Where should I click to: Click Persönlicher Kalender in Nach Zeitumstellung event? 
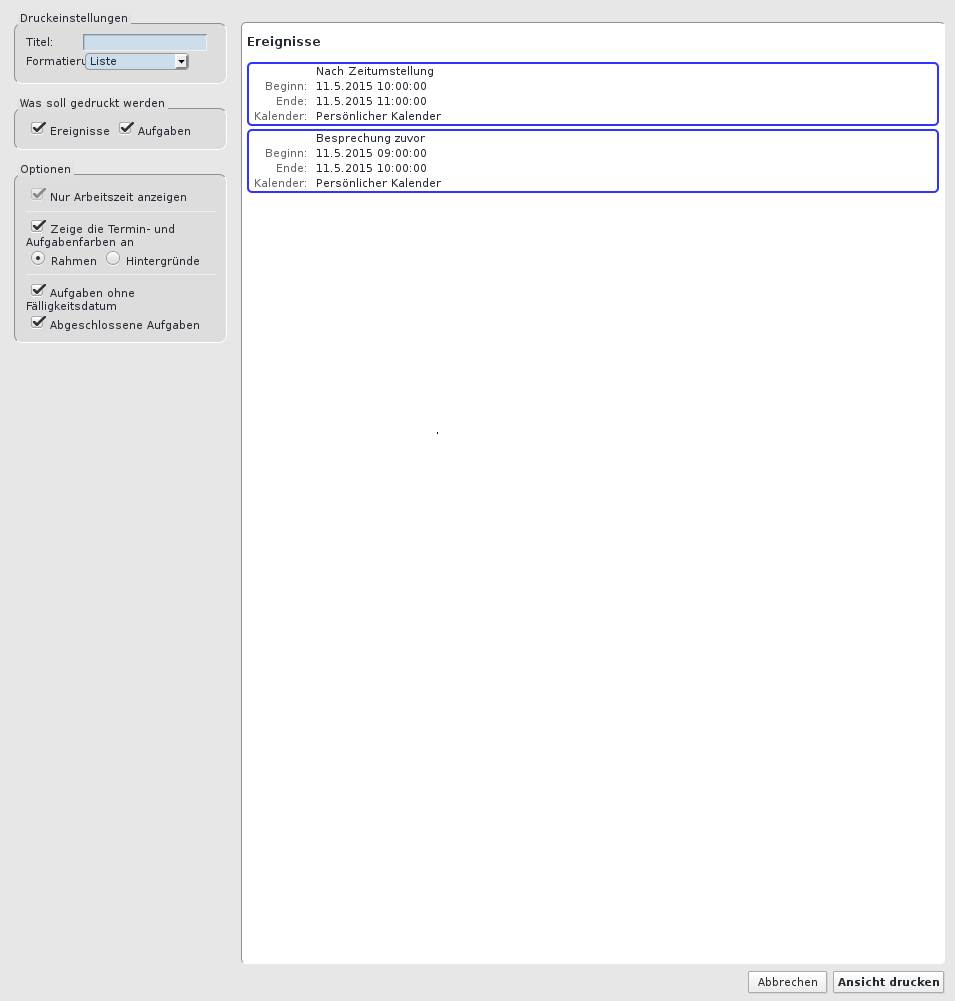378,116
